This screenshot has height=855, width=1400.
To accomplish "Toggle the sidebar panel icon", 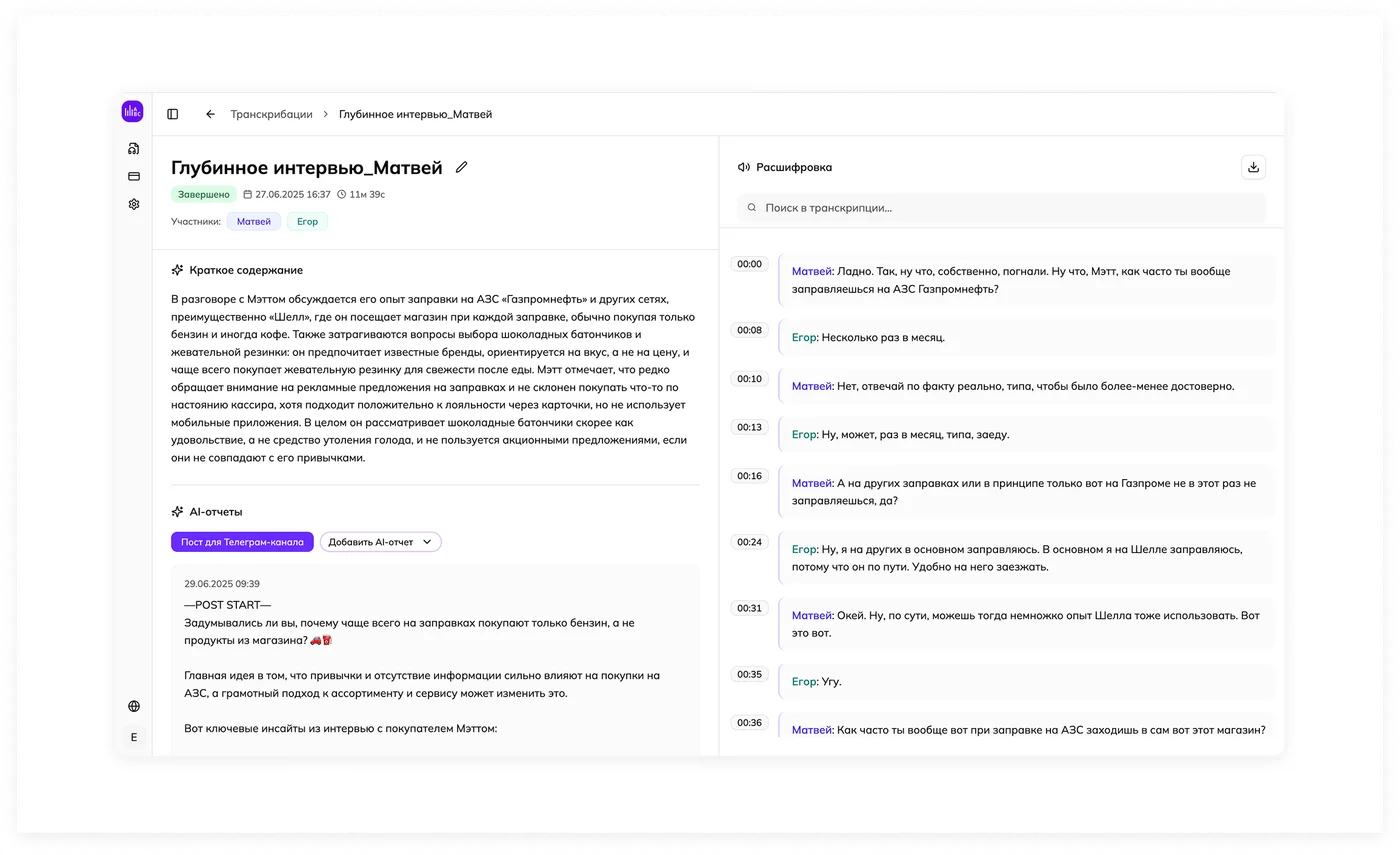I will click(173, 114).
